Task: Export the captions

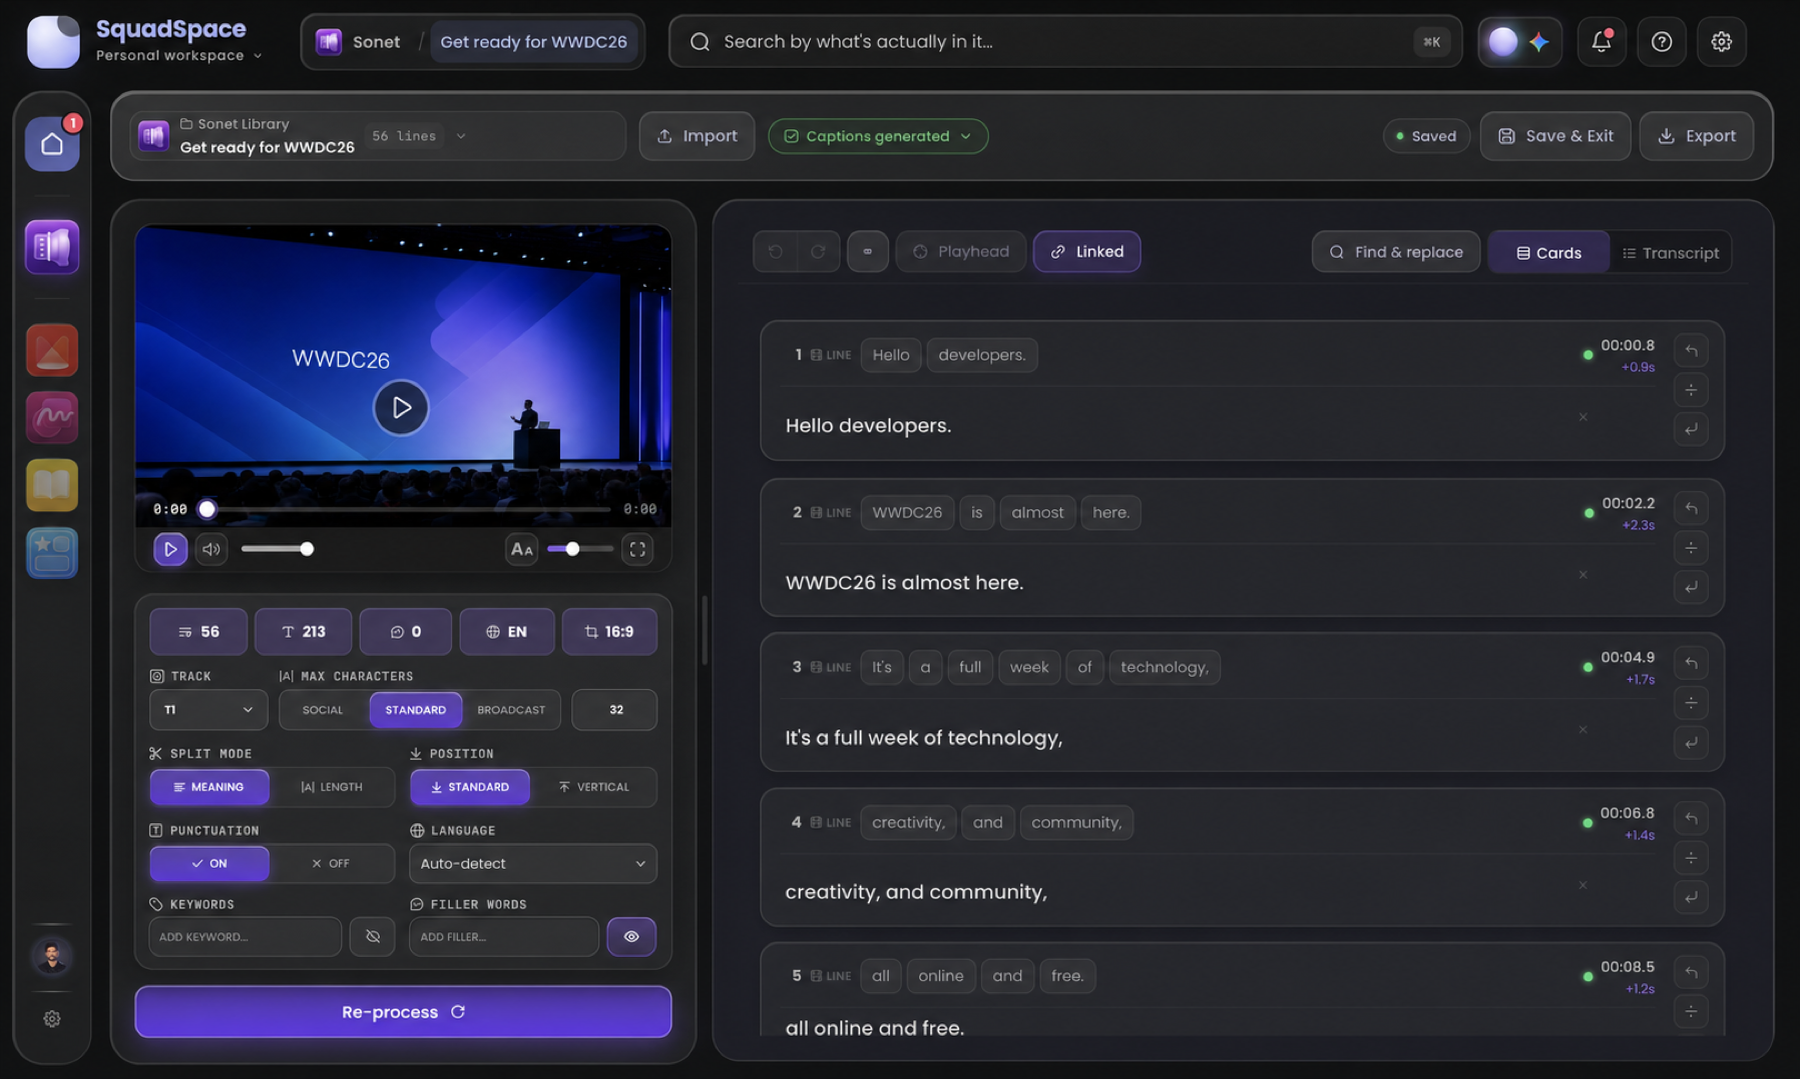Action: coord(1696,136)
